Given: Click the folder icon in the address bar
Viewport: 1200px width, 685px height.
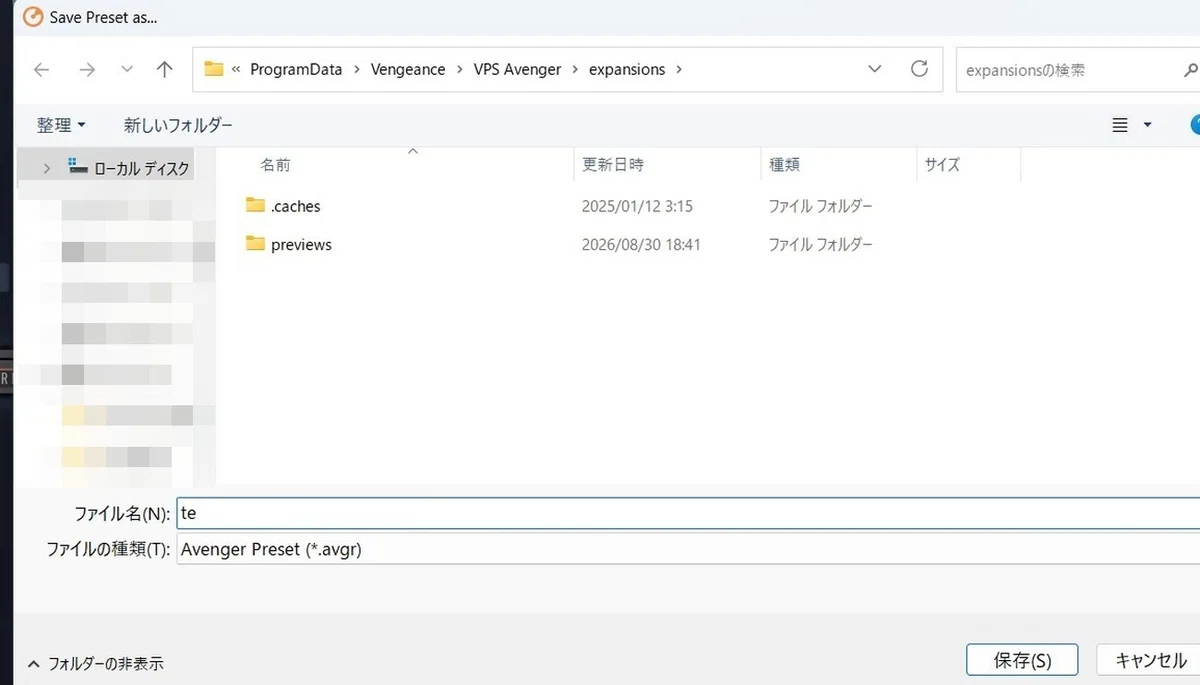Looking at the screenshot, I should (213, 69).
